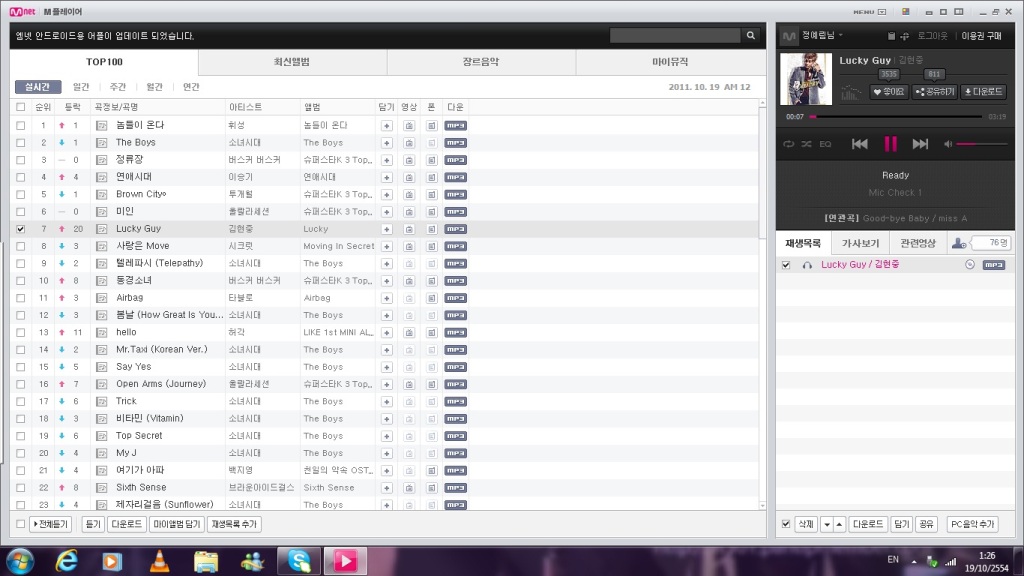The width and height of the screenshot is (1024, 576).
Task: Click MP3 badge in the playlist row
Action: [x=994, y=264]
